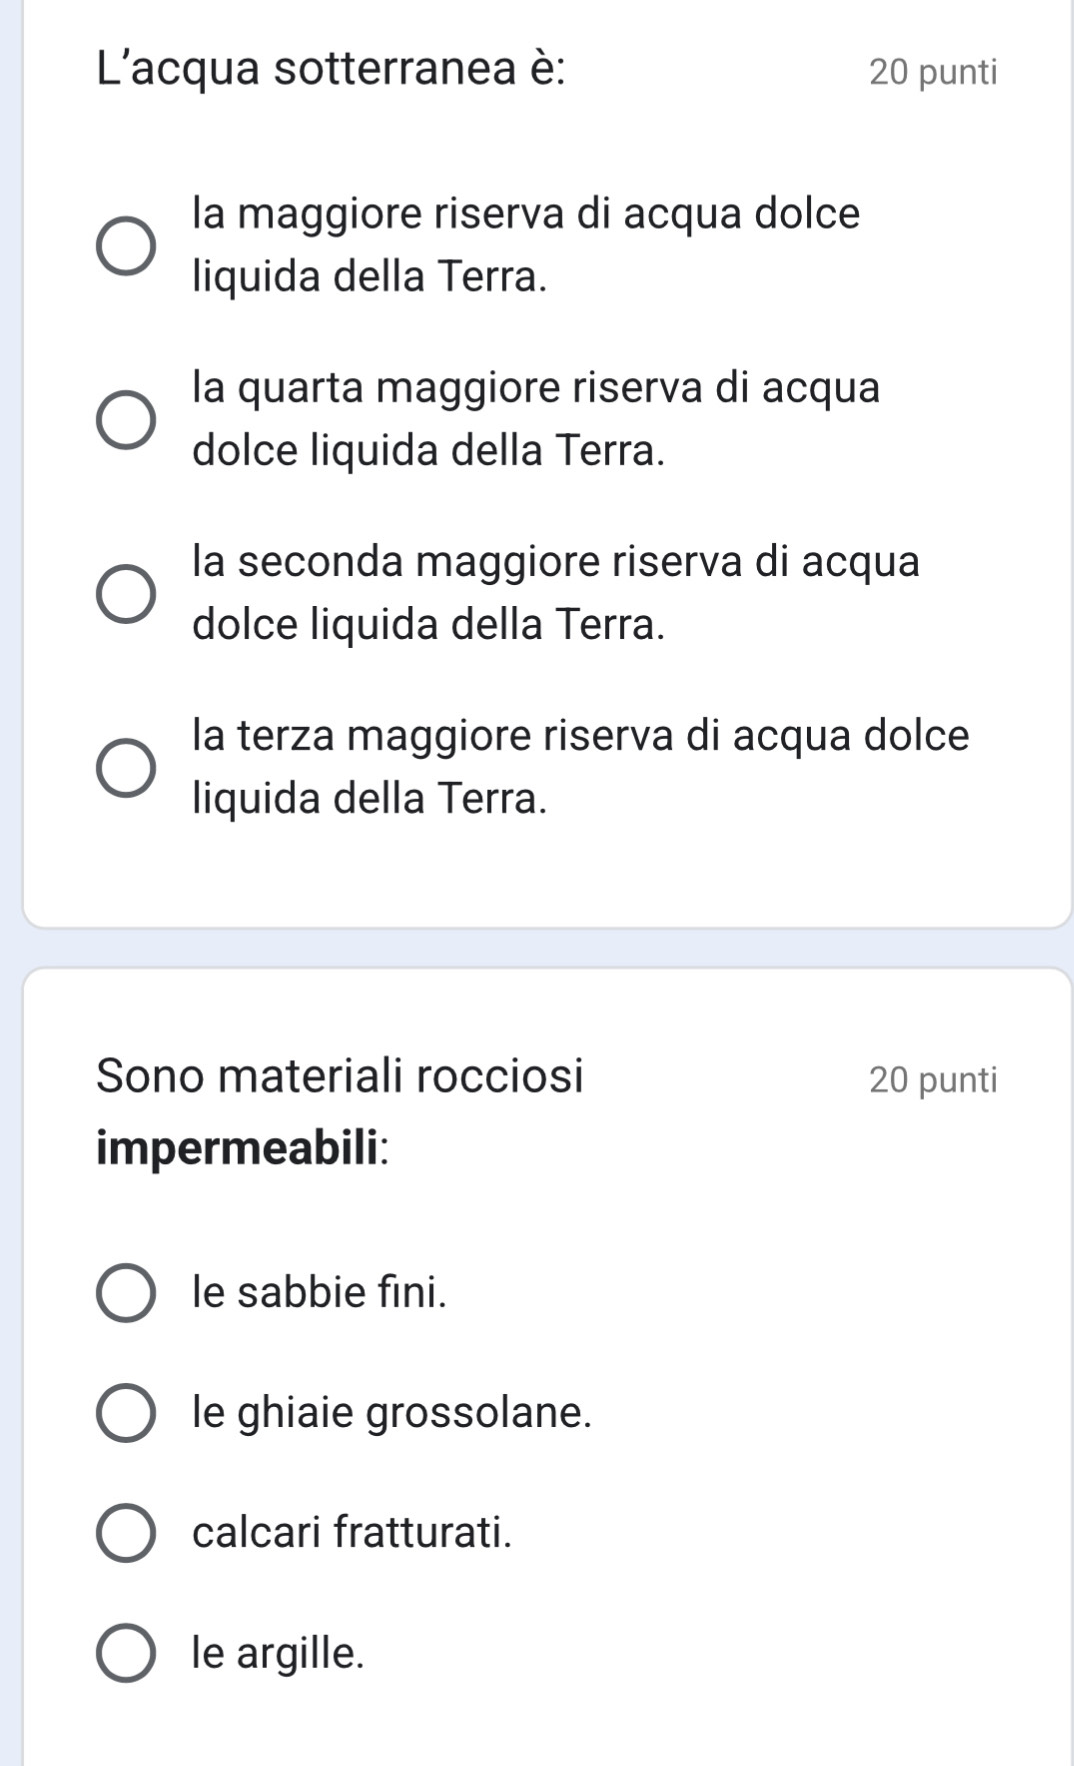Click the 'le ghiaie grossolane.' option label
Image resolution: width=1074 pixels, height=1766 pixels.
pos(392,1412)
